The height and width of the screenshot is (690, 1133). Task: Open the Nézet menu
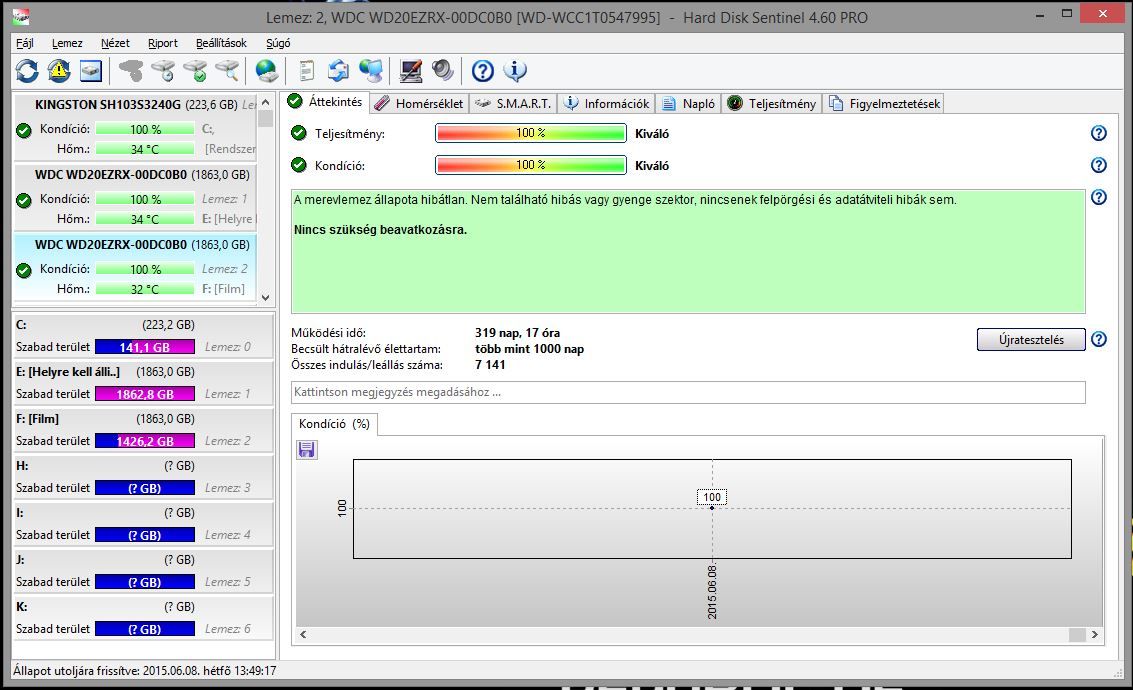115,43
